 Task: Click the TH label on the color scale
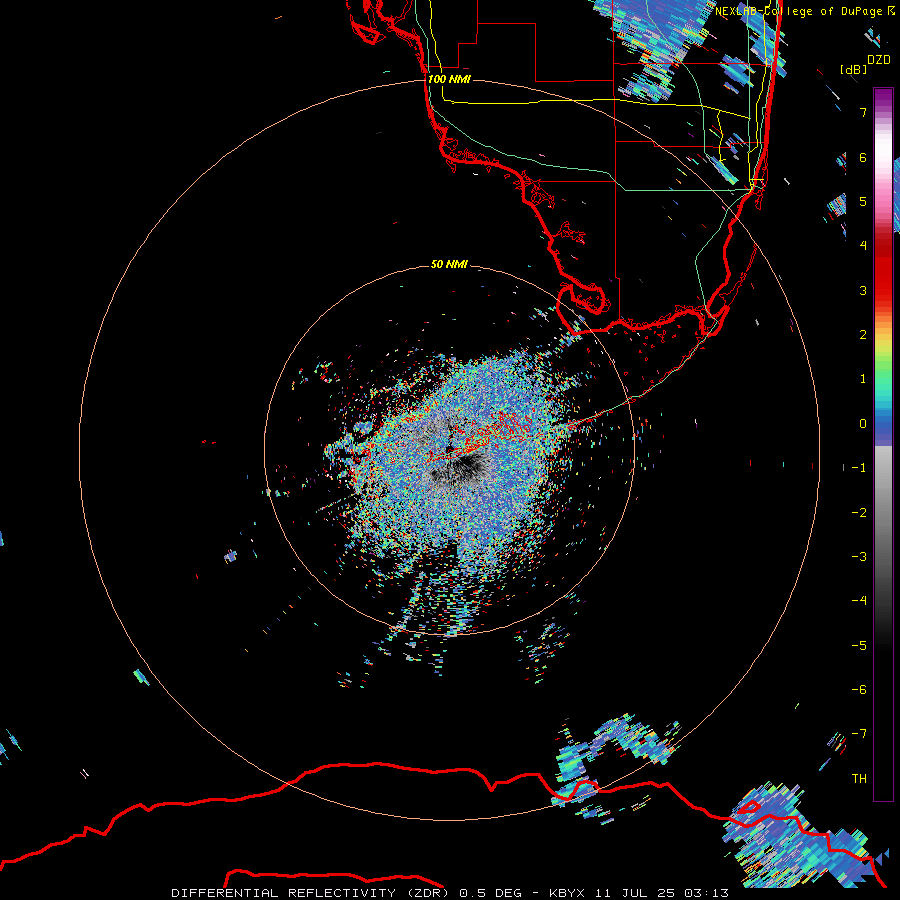tap(859, 779)
